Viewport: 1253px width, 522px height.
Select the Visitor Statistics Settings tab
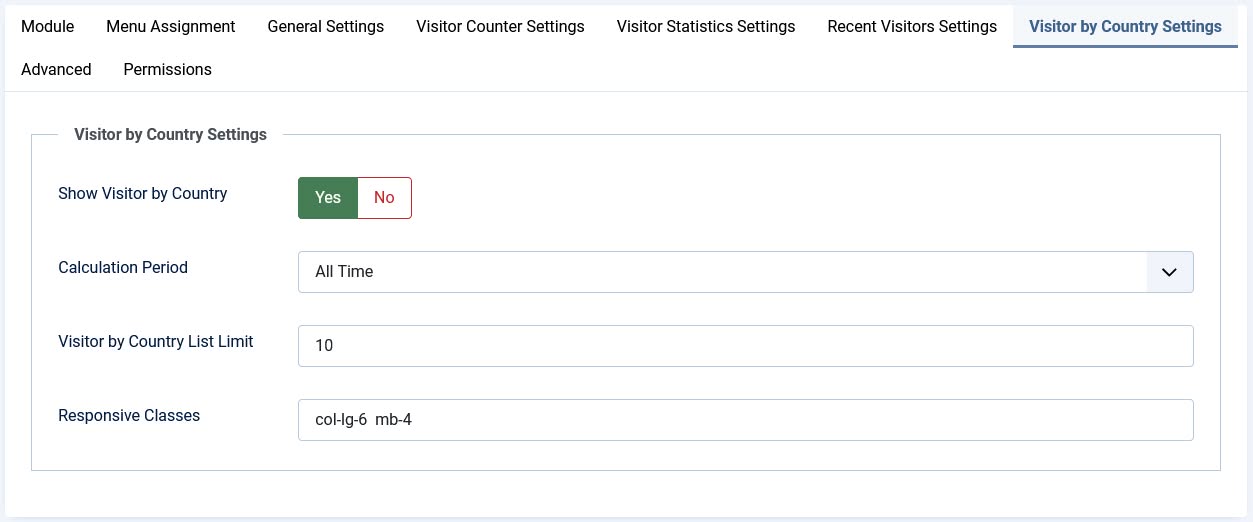point(706,27)
